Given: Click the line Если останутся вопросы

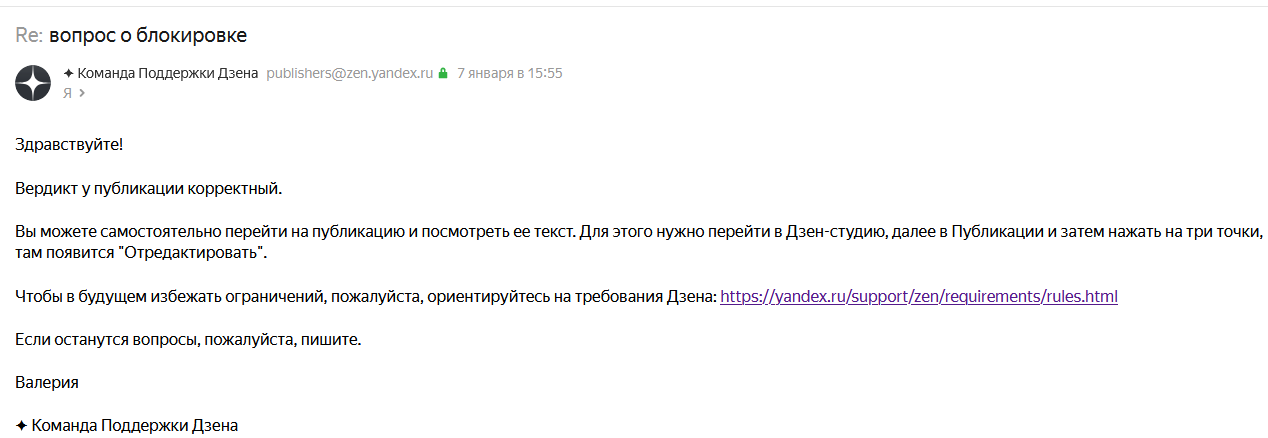Looking at the screenshot, I should tap(188, 340).
